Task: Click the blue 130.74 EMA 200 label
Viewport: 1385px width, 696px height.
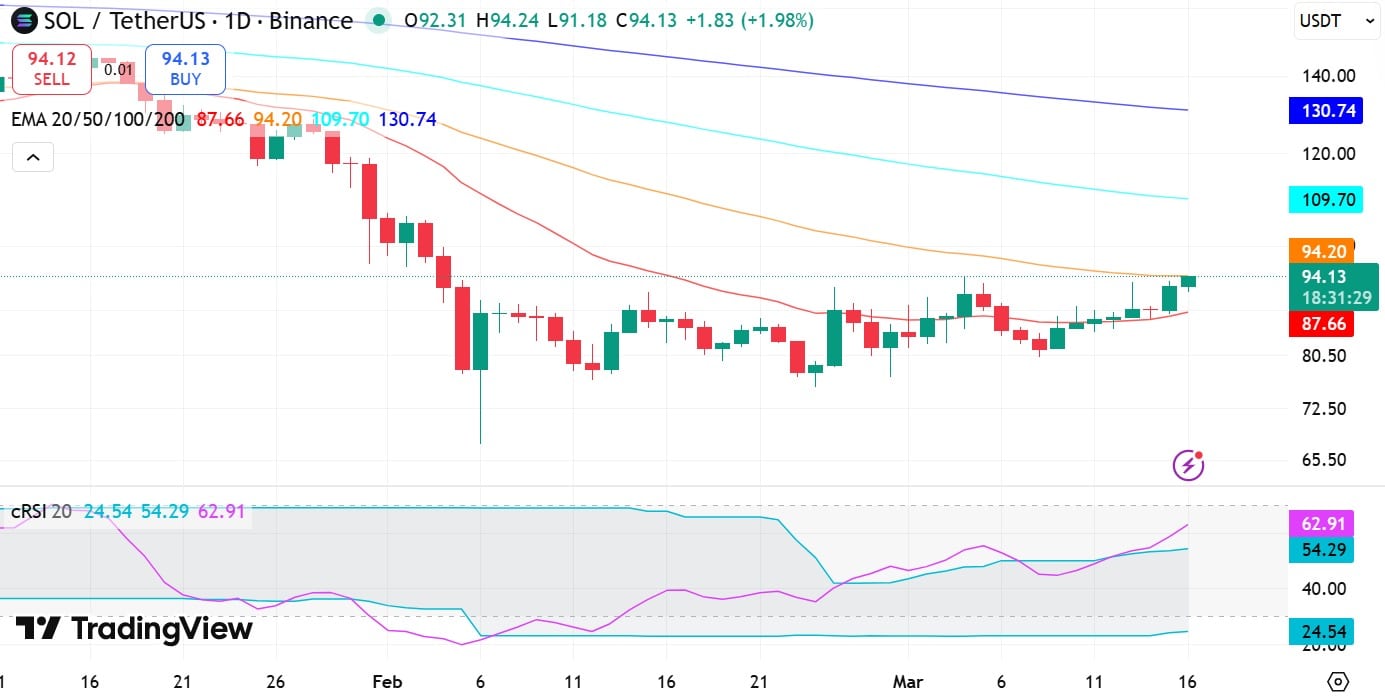Action: coord(1324,111)
